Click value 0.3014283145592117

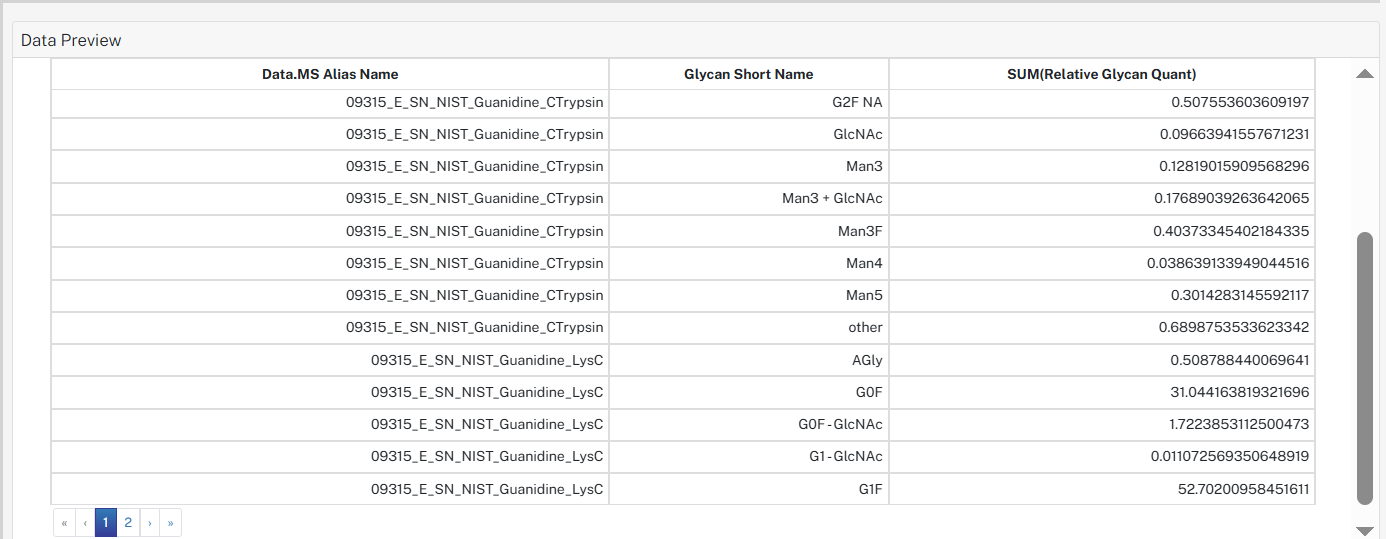tap(1240, 295)
